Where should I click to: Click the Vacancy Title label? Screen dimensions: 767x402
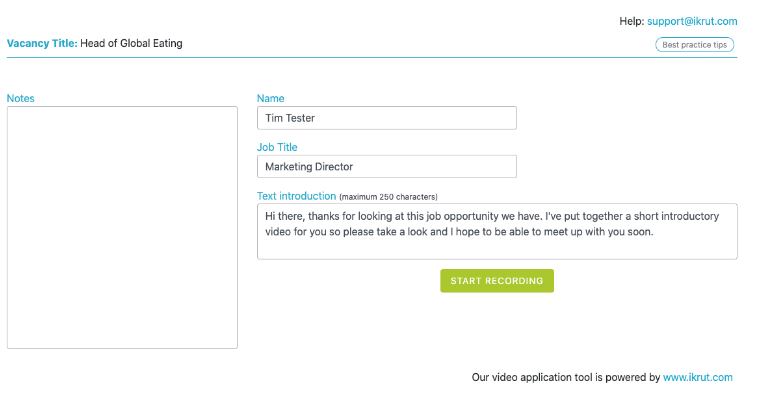[x=42, y=43]
